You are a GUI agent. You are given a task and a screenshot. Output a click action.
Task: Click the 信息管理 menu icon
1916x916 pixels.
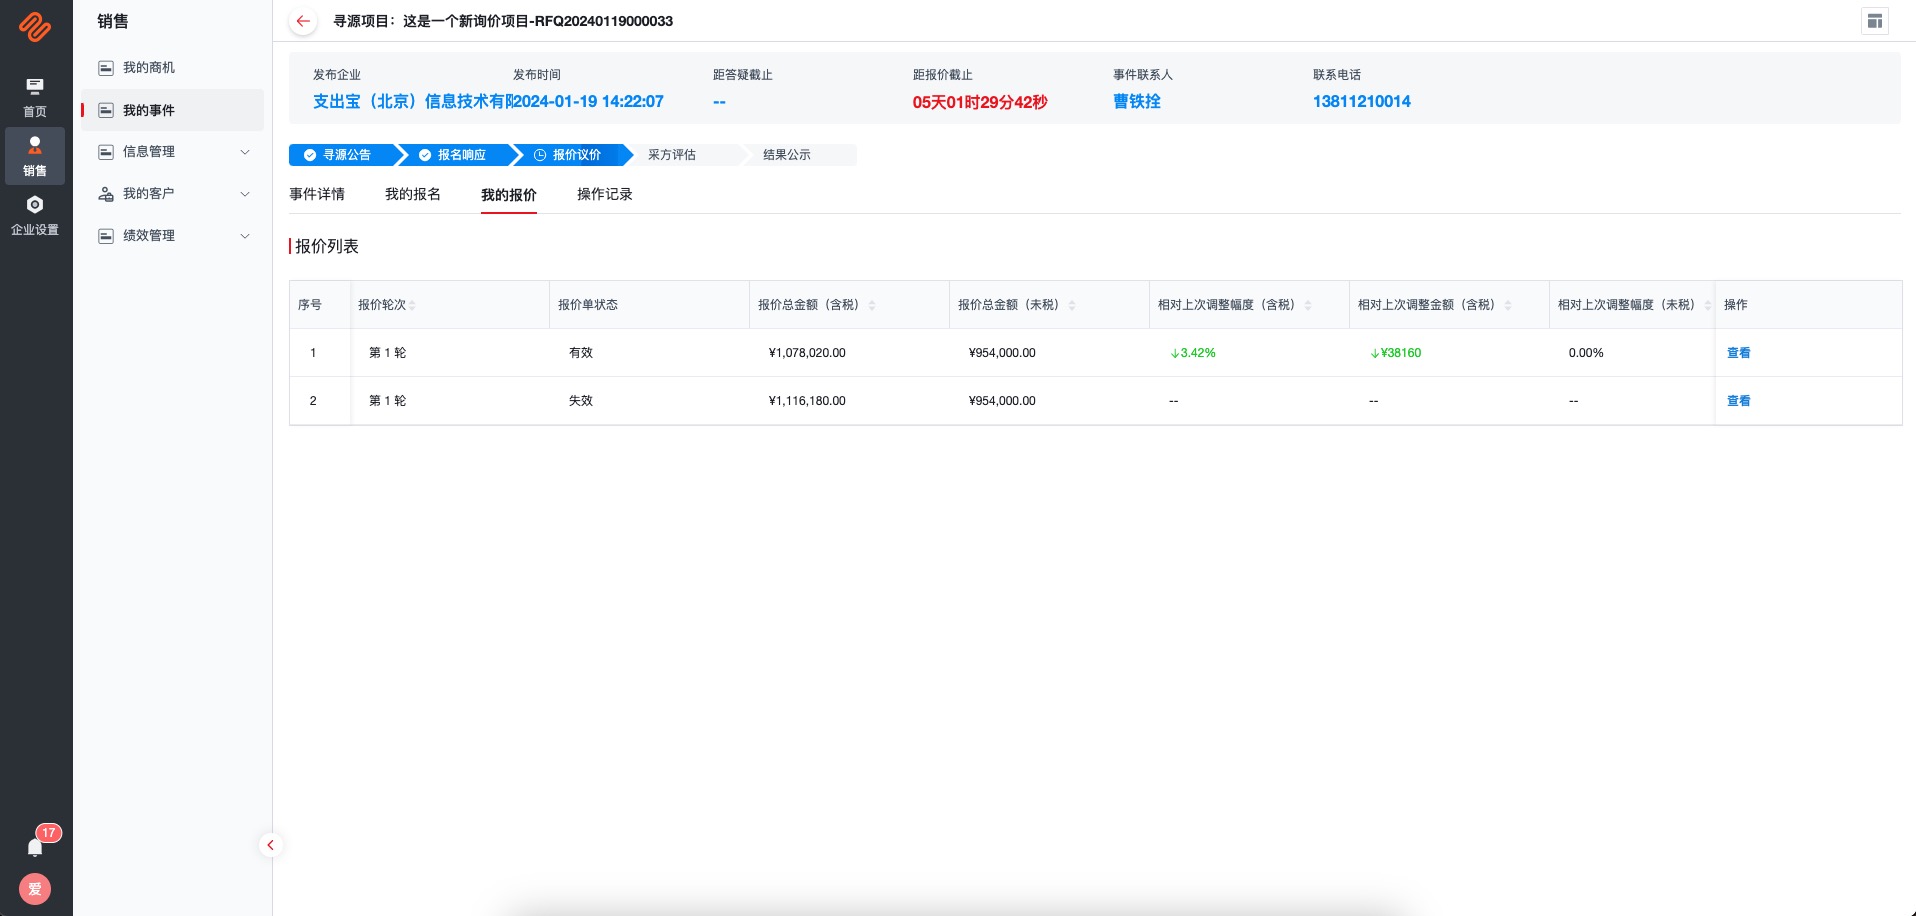tap(105, 152)
